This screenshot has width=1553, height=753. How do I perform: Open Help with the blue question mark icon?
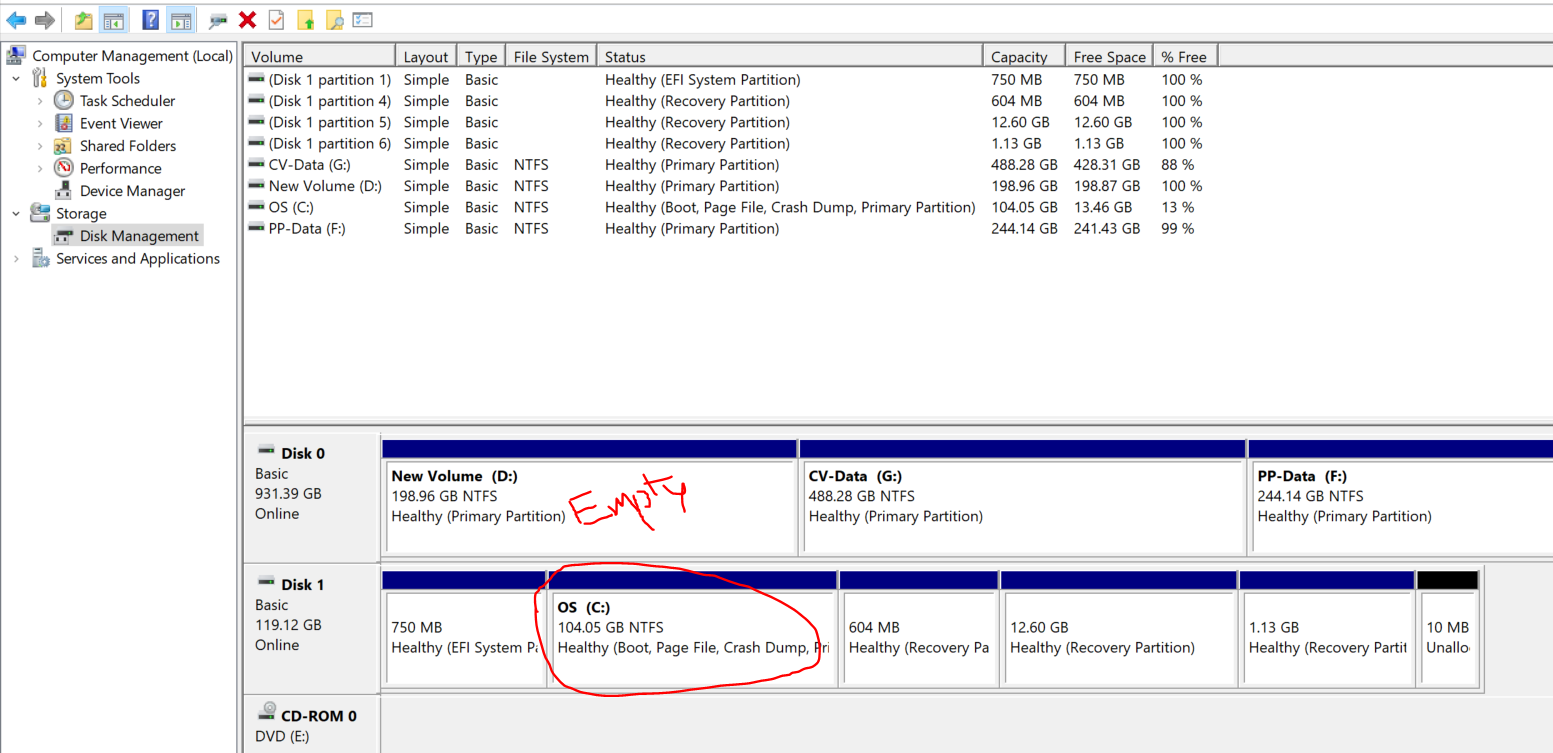pos(150,20)
